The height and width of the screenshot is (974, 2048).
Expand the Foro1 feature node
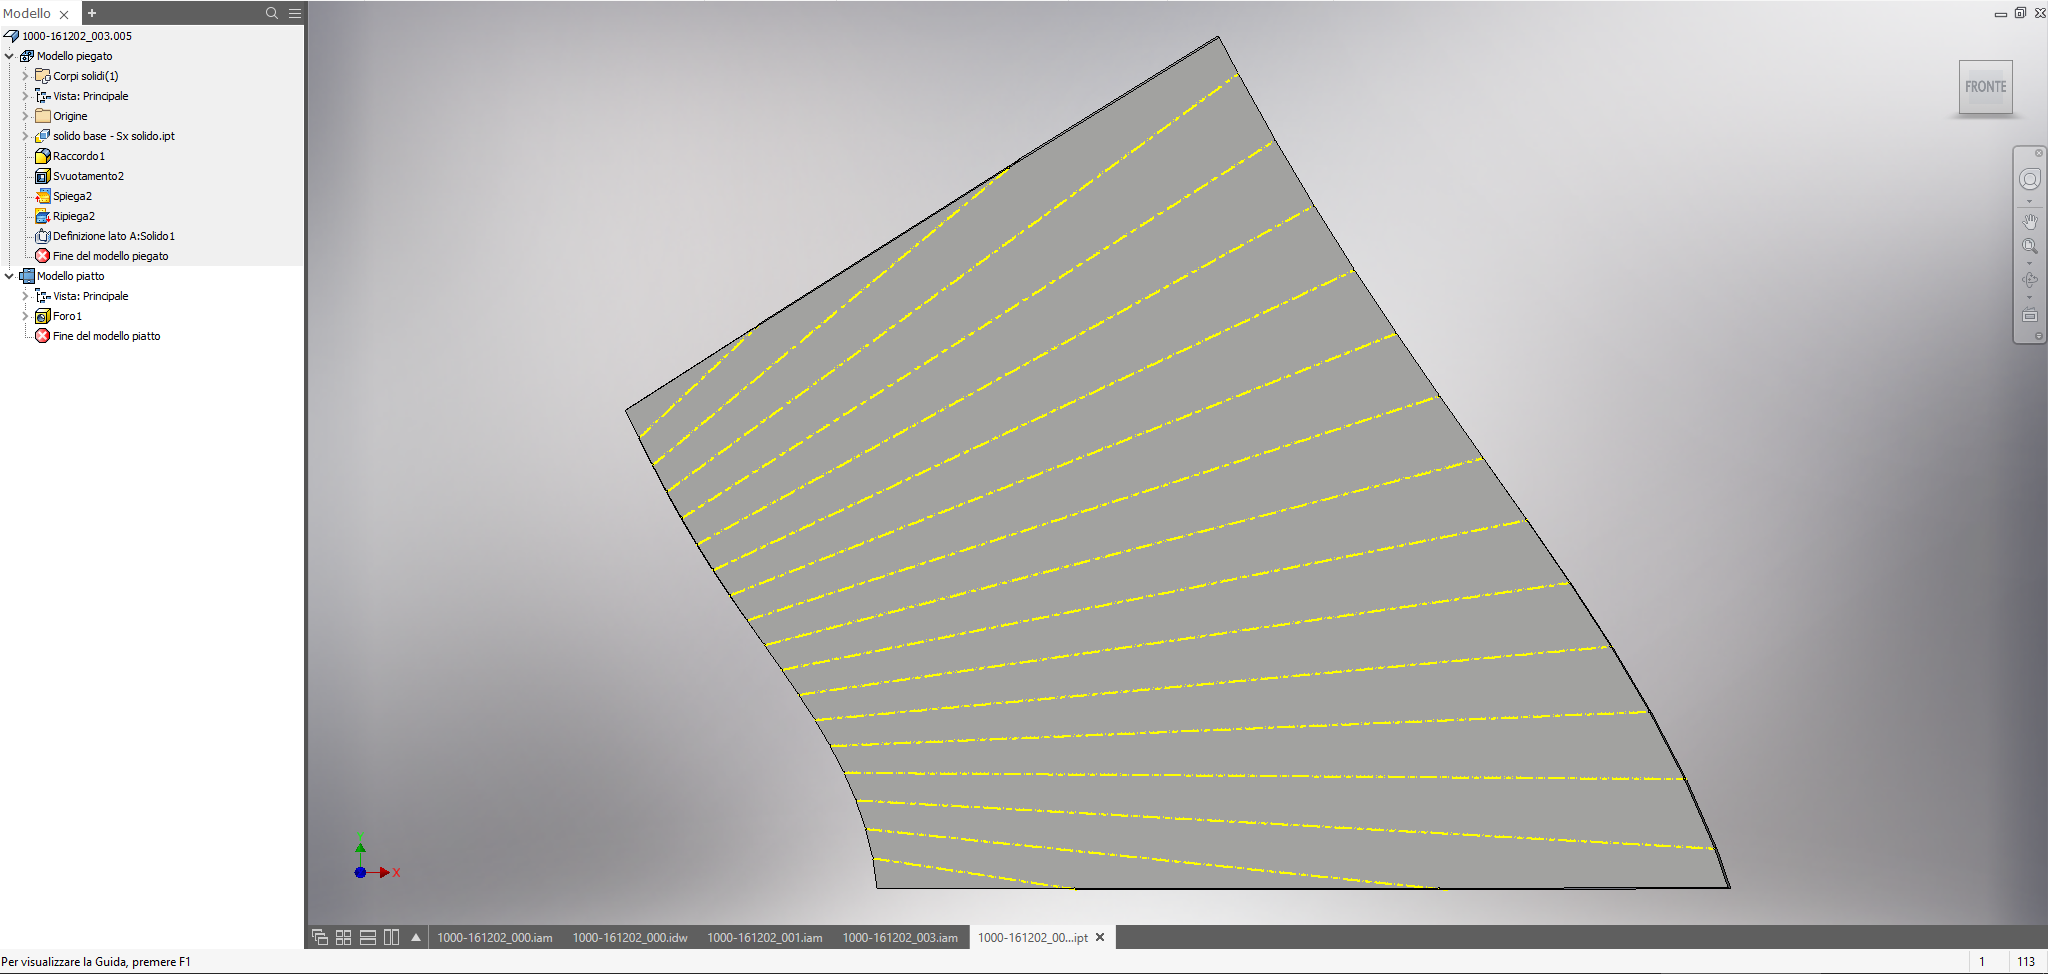coord(25,316)
